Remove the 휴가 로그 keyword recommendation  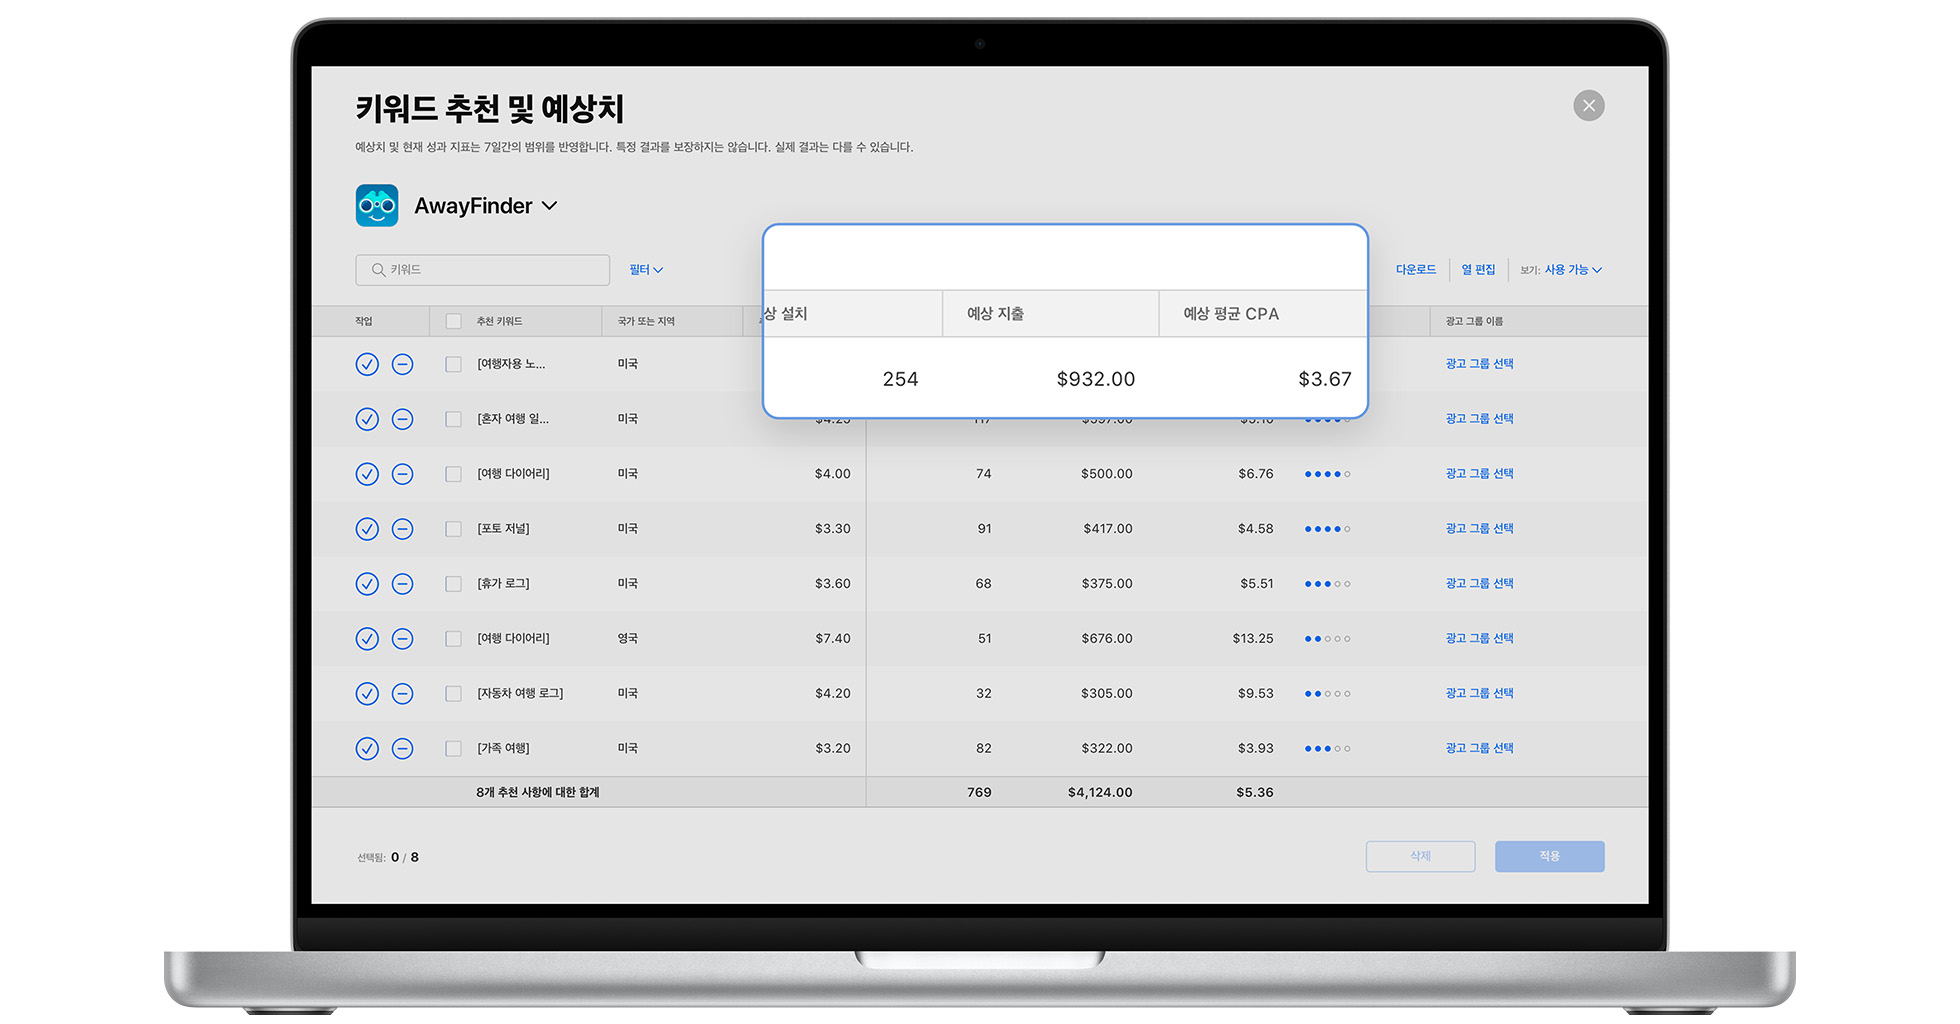coord(402,584)
